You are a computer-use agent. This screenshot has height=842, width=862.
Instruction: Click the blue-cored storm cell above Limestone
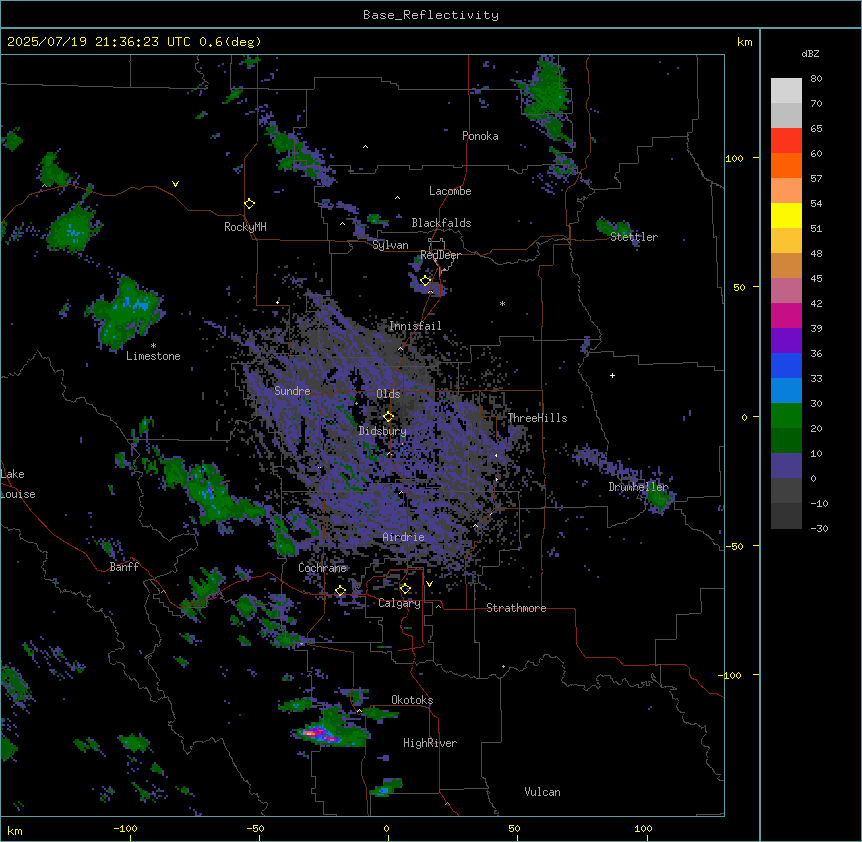pyautogui.click(x=127, y=312)
